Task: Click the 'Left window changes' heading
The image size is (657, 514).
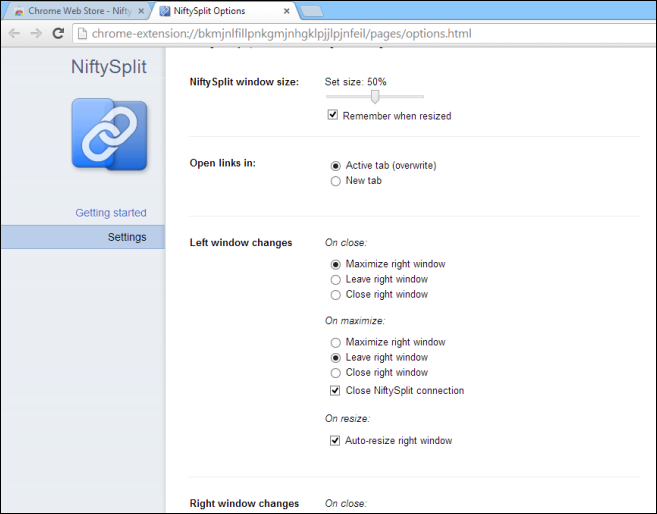Action: pyautogui.click(x=241, y=243)
